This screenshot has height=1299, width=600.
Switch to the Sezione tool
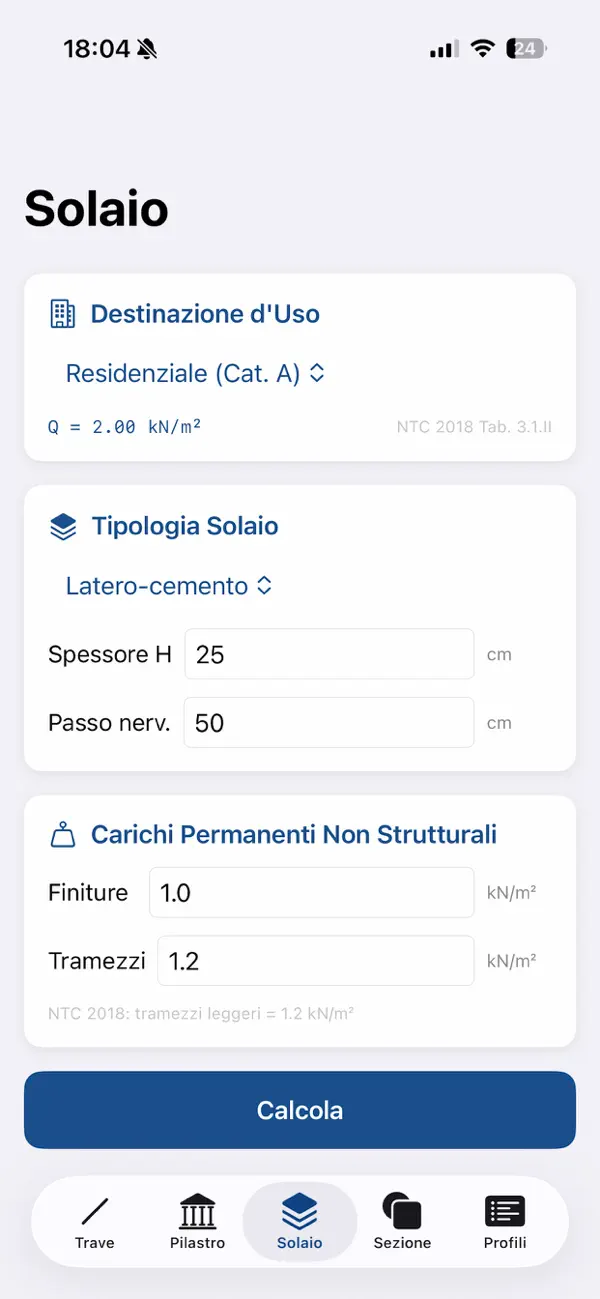point(402,1221)
